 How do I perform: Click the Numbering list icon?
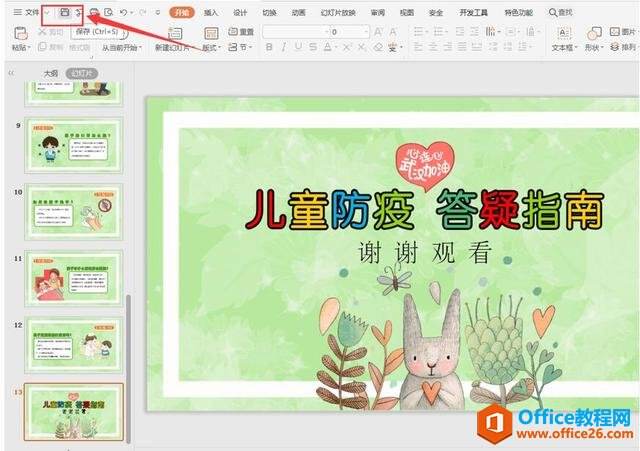pyautogui.click(x=439, y=31)
